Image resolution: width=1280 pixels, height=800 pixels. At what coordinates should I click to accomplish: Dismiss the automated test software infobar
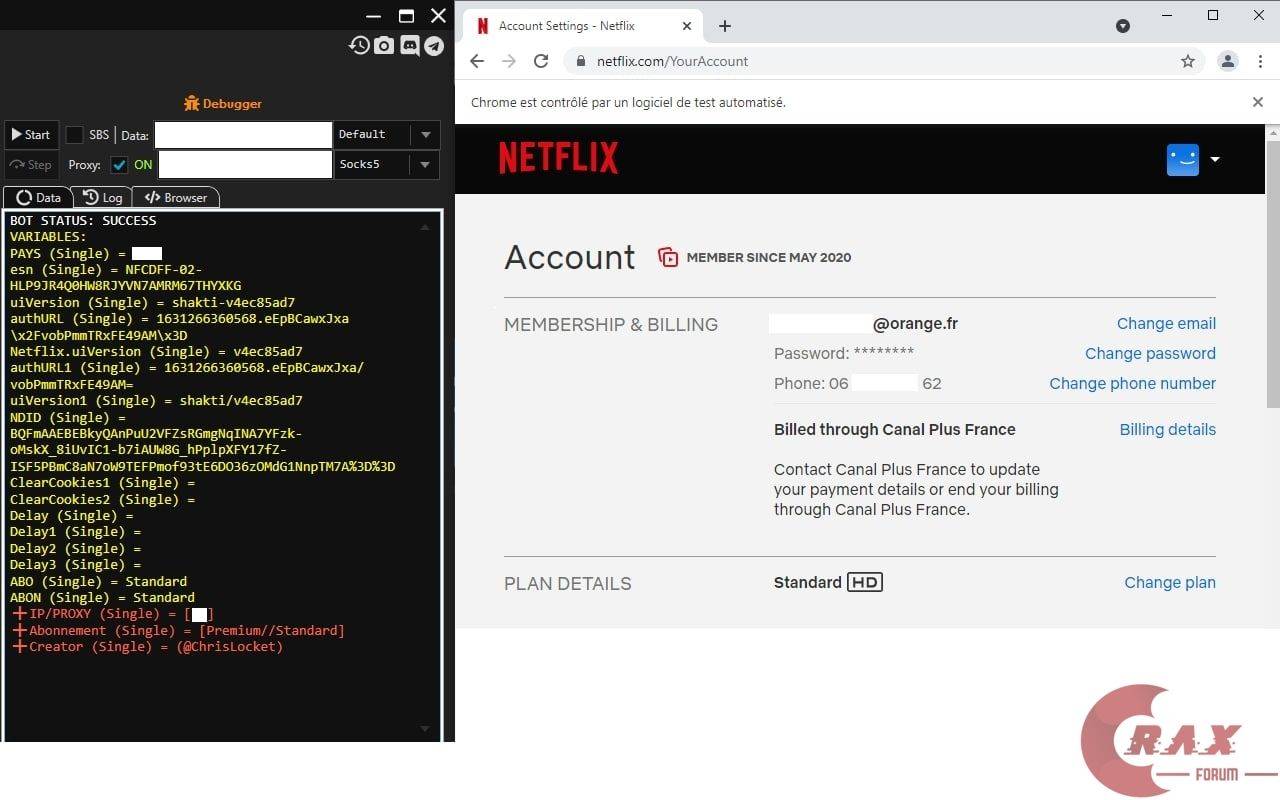coord(1258,102)
